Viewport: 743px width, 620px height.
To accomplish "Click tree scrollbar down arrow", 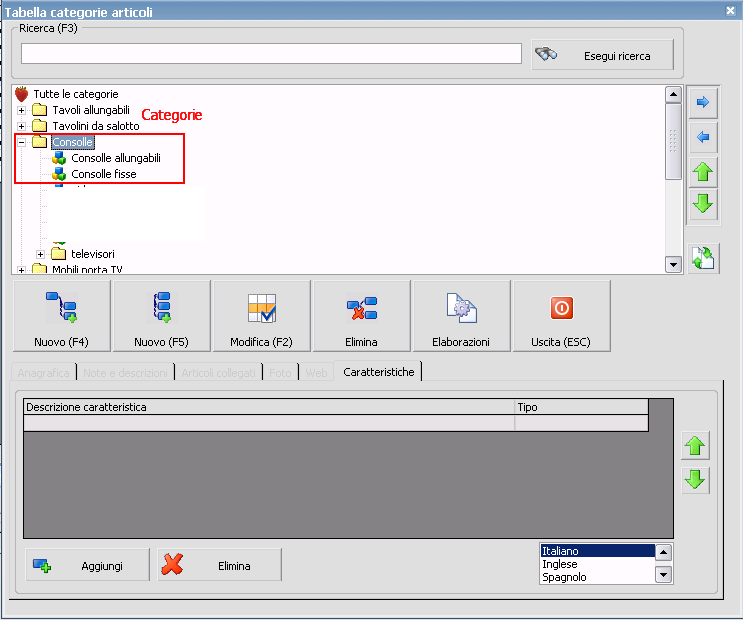I will pyautogui.click(x=673, y=264).
